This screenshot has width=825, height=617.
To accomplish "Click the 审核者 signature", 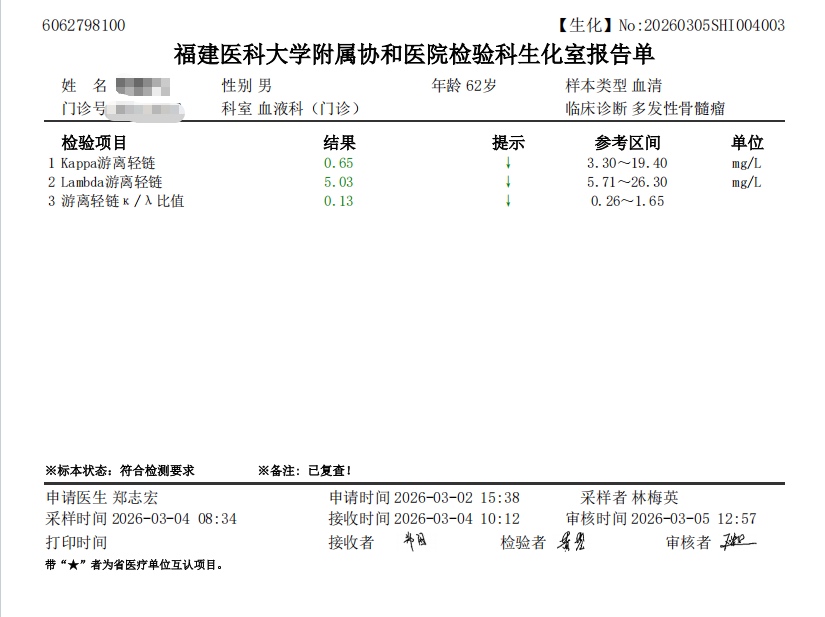I will coord(738,541).
